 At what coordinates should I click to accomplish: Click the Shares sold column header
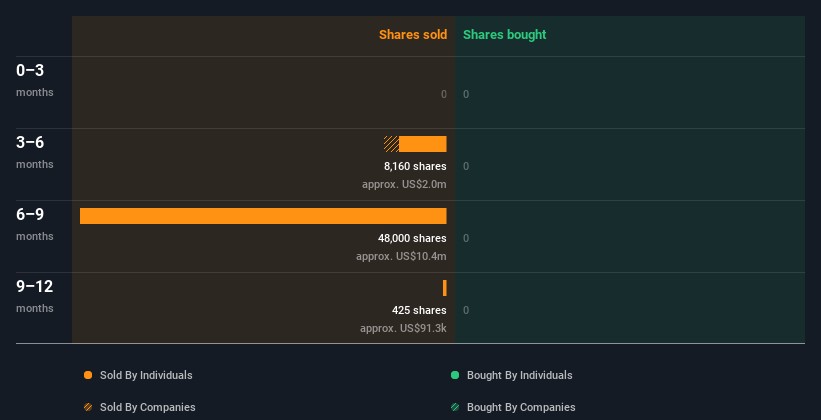pyautogui.click(x=413, y=35)
